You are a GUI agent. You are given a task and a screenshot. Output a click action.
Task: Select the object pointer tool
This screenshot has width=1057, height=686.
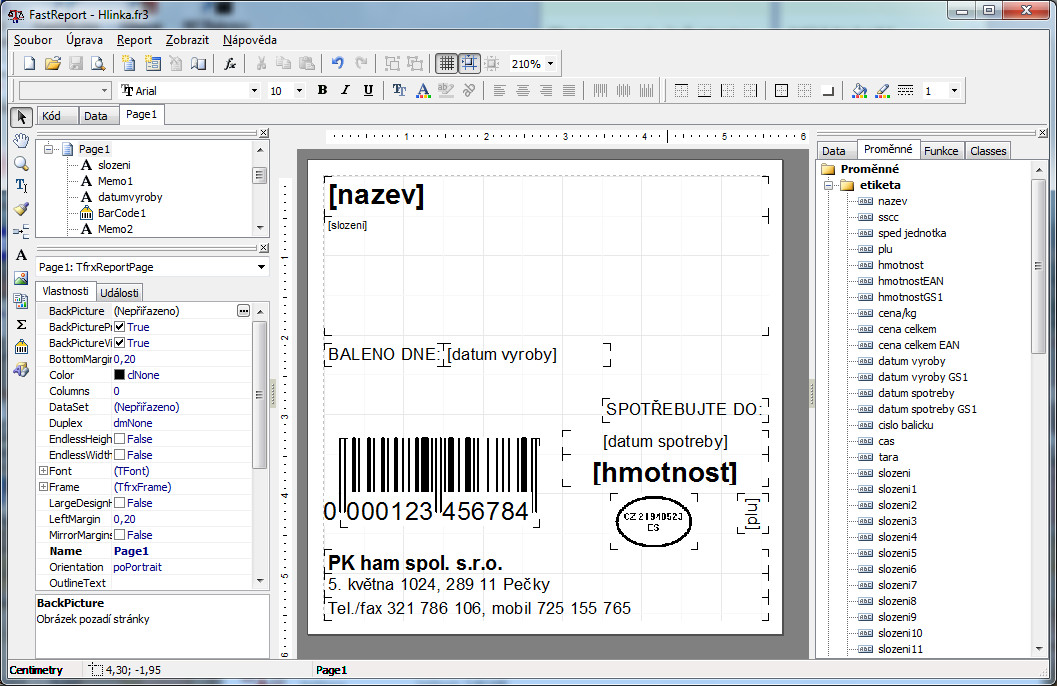point(22,117)
